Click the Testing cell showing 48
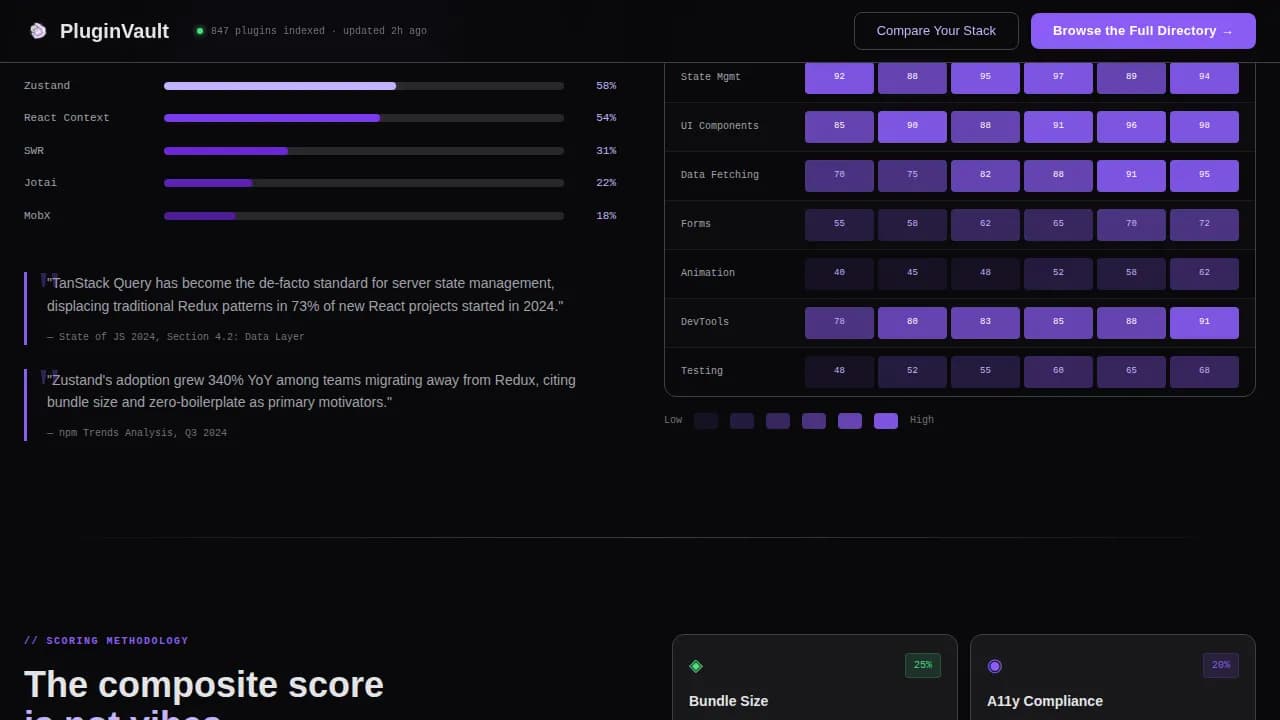The image size is (1280, 720). pos(839,372)
